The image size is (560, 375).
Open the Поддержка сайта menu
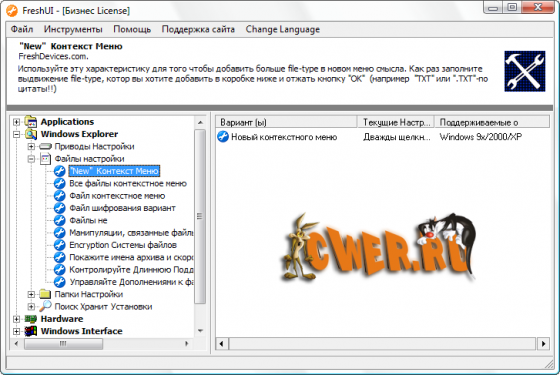198,29
